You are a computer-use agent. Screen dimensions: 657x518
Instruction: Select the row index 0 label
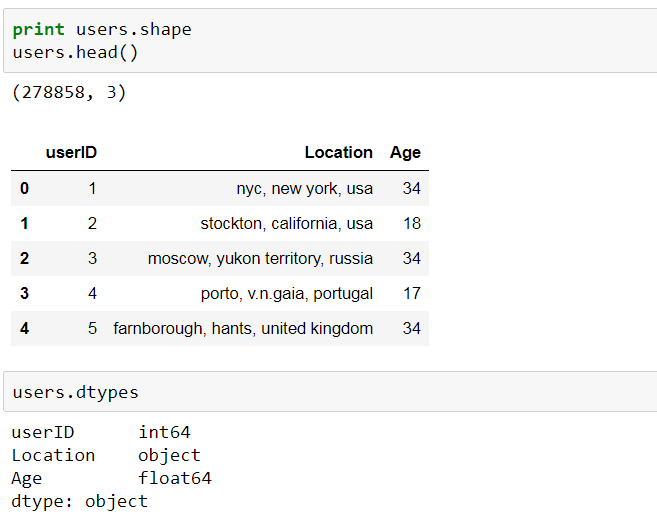pos(24,188)
